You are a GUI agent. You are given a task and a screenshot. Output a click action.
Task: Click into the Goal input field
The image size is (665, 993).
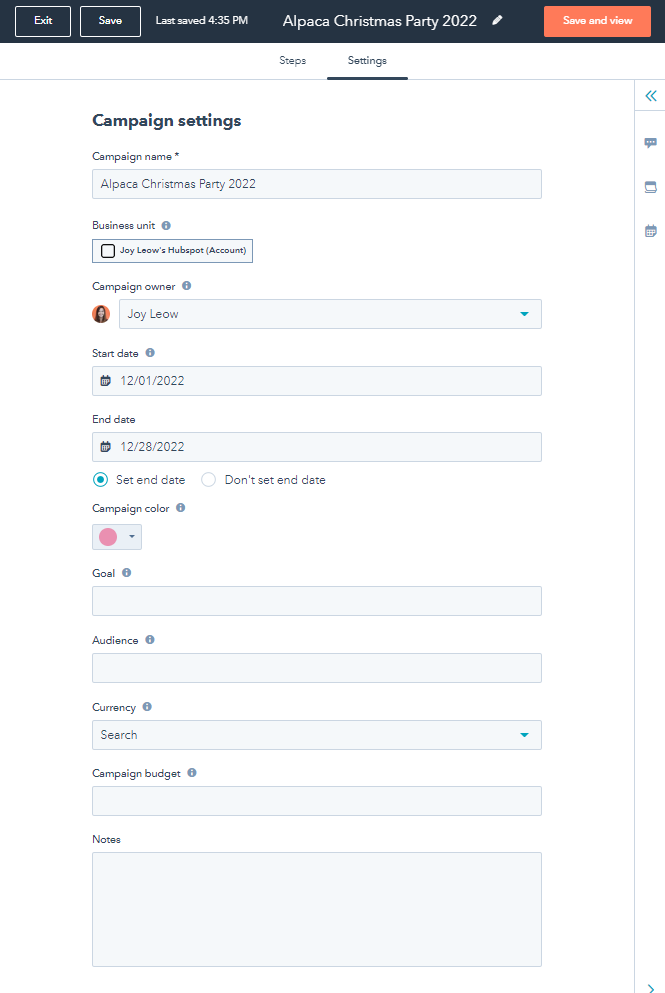317,601
